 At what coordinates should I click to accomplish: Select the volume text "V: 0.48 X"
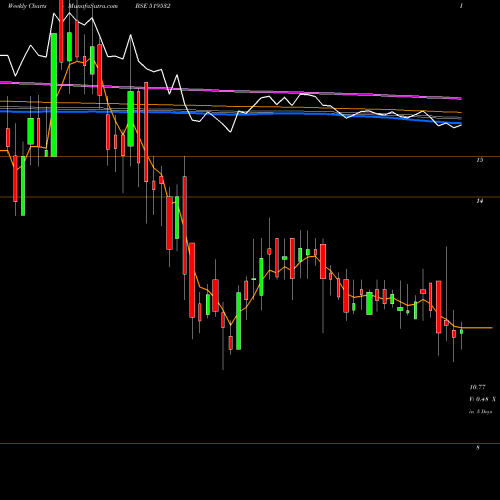pyautogui.click(x=482, y=399)
